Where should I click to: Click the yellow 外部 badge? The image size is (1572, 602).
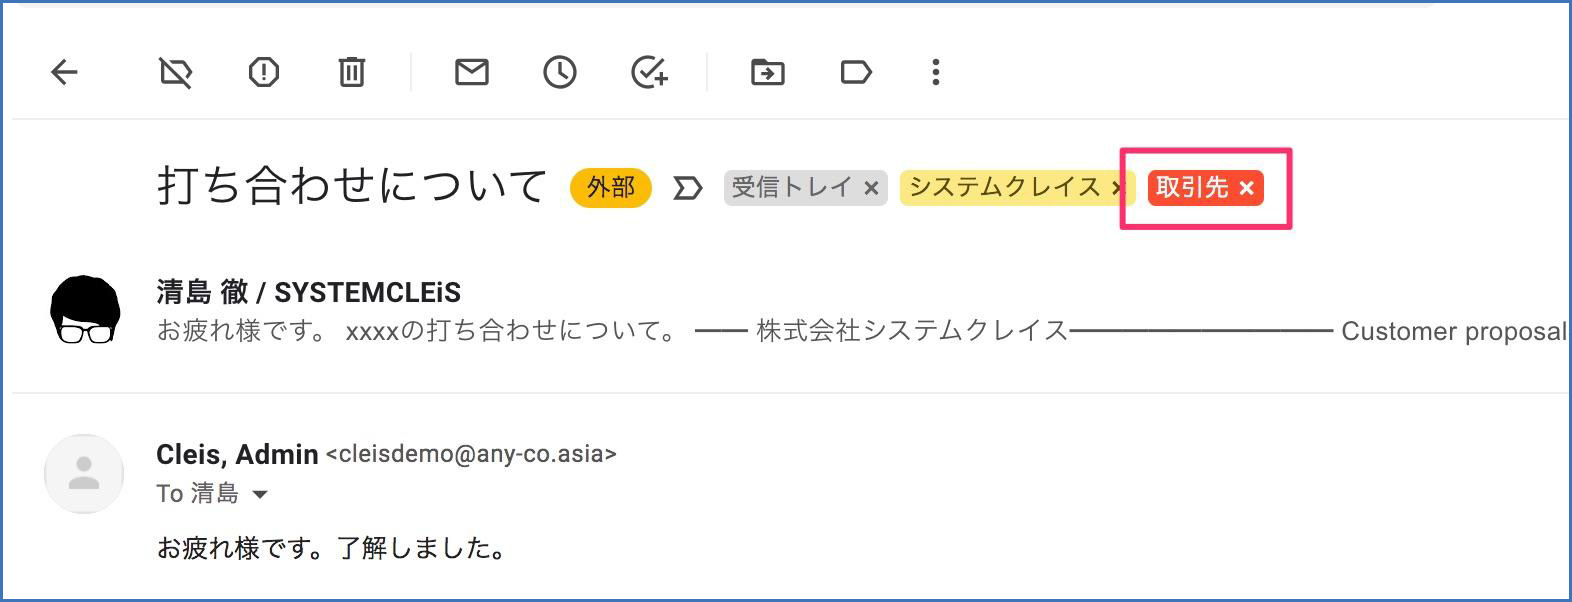(x=610, y=188)
